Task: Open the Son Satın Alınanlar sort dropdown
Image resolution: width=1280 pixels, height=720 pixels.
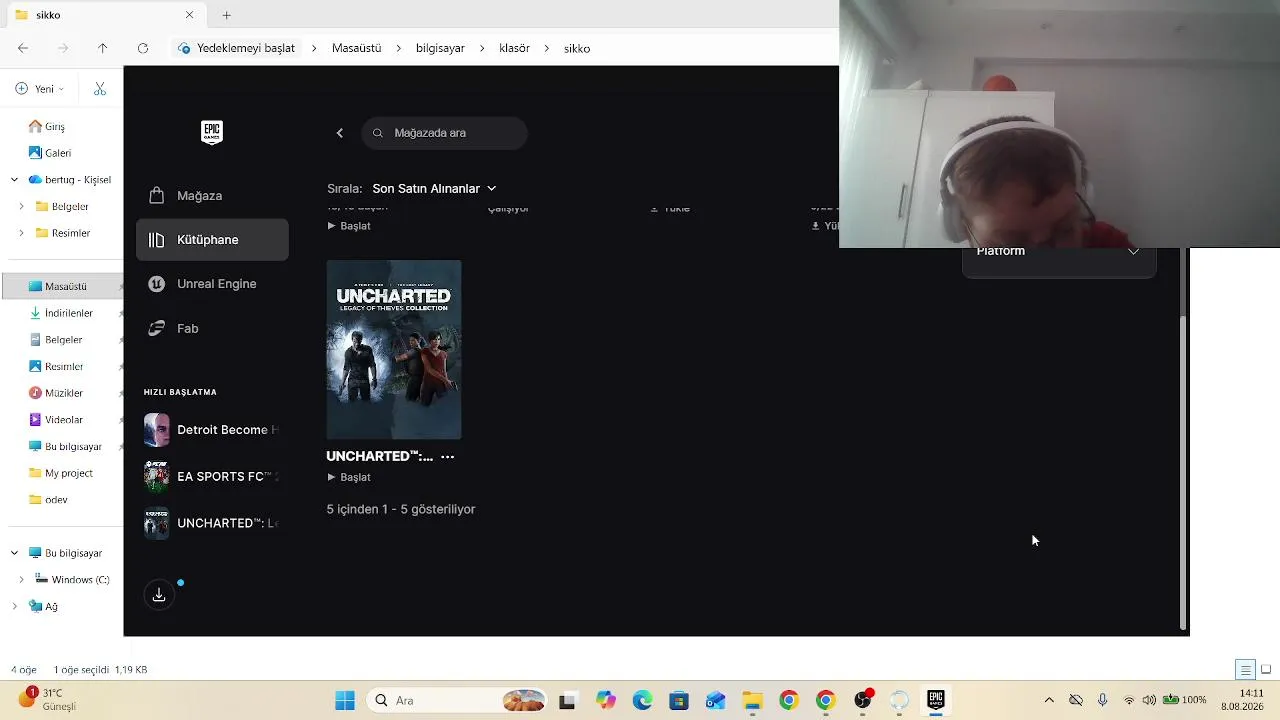Action: coord(434,188)
